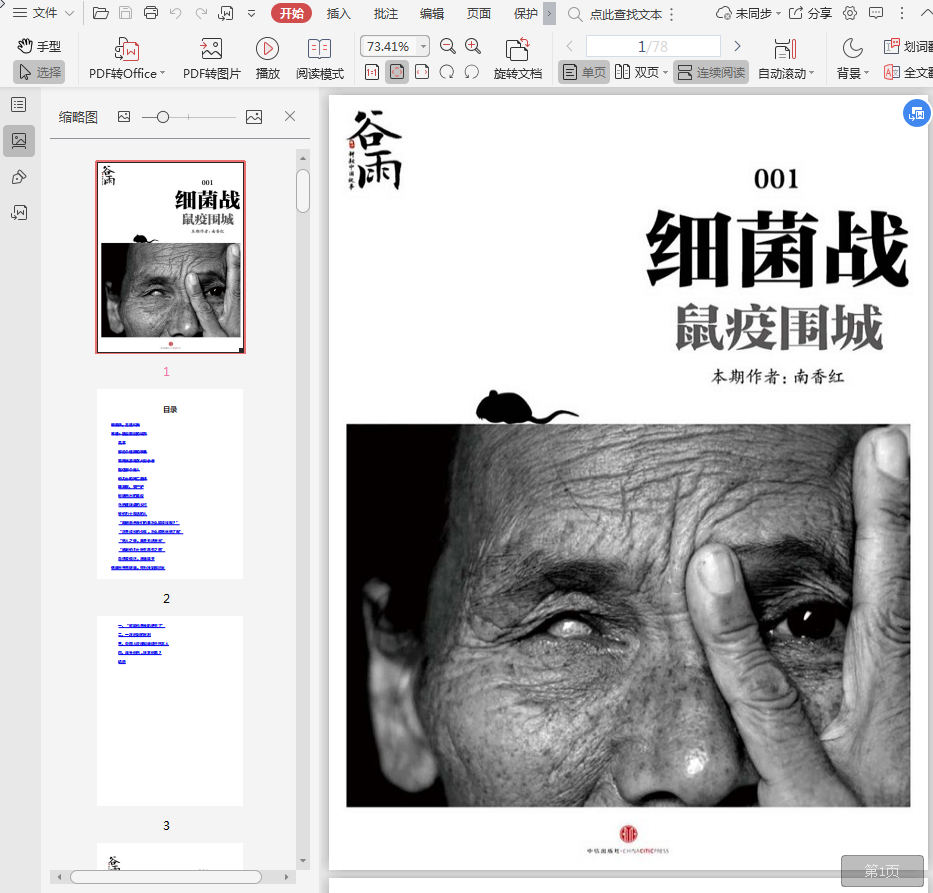Click the zoom out magnifier icon
Image resolution: width=933 pixels, height=893 pixels.
point(448,46)
